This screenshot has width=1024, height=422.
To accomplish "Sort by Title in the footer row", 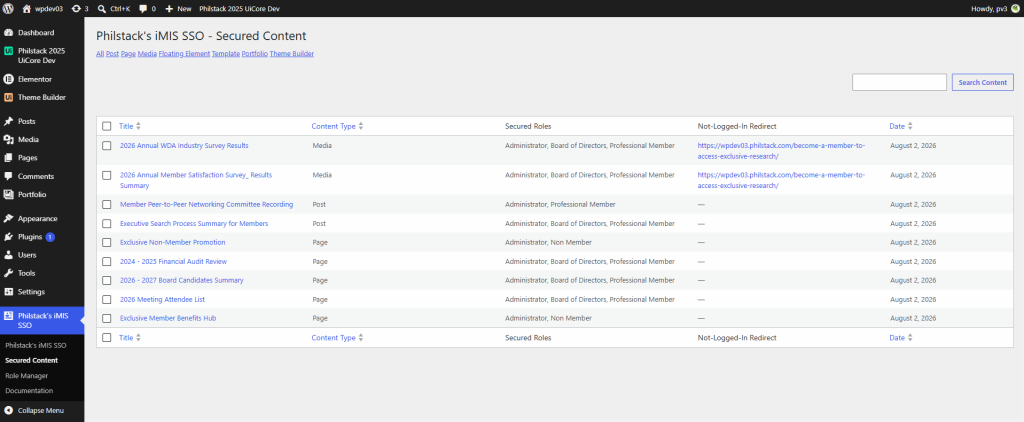I will [x=129, y=338].
